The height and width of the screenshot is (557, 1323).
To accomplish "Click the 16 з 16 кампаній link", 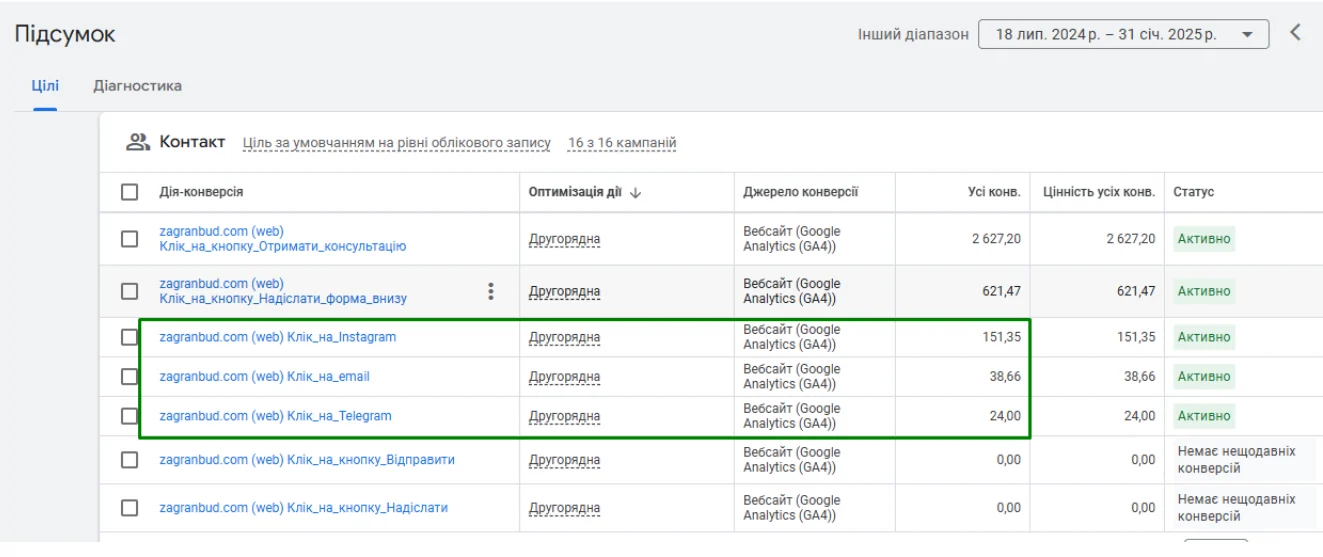I will tap(622, 143).
